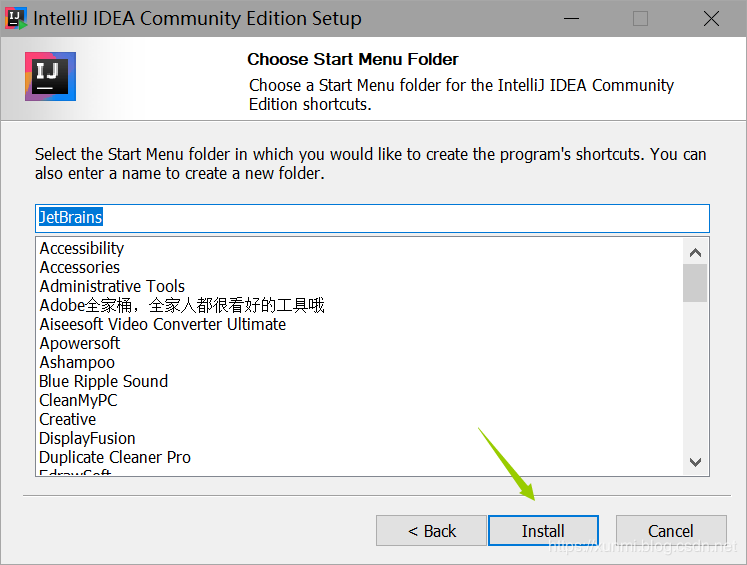Click the Install button
Screen dimensions: 747x565
click(x=543, y=531)
